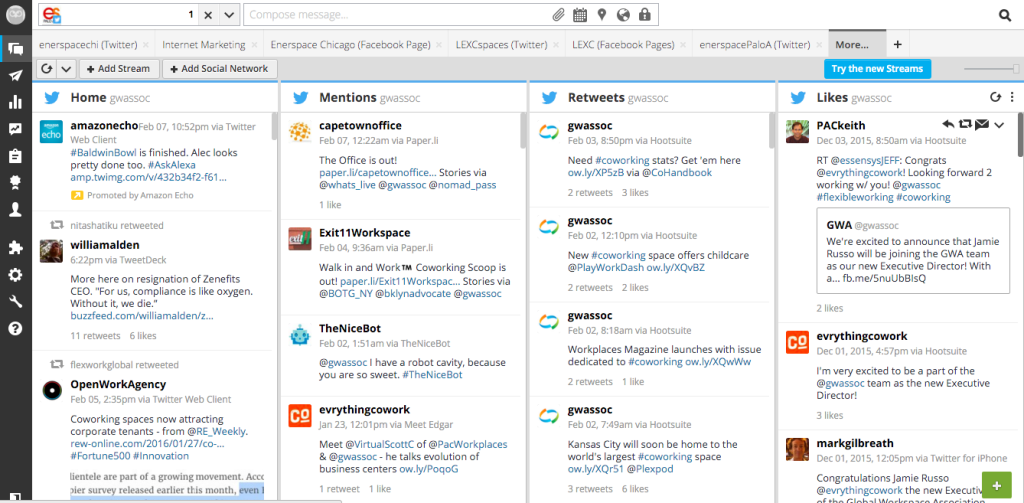Click the lock privacy icon in compose box
The width and height of the screenshot is (1024, 503).
coord(645,14)
